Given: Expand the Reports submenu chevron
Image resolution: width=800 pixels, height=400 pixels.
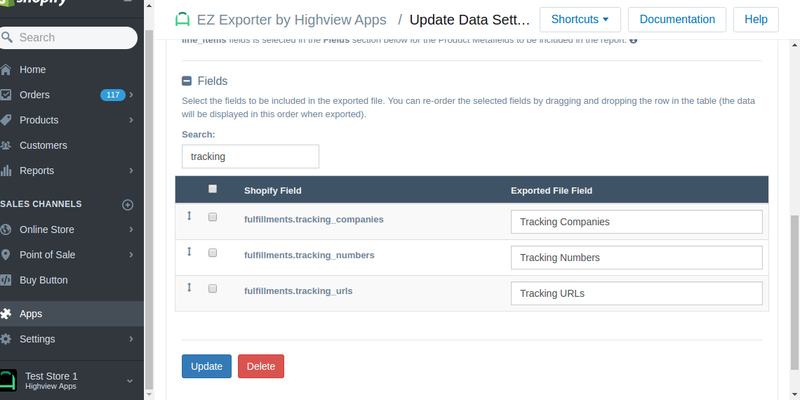Looking at the screenshot, I should (x=131, y=170).
